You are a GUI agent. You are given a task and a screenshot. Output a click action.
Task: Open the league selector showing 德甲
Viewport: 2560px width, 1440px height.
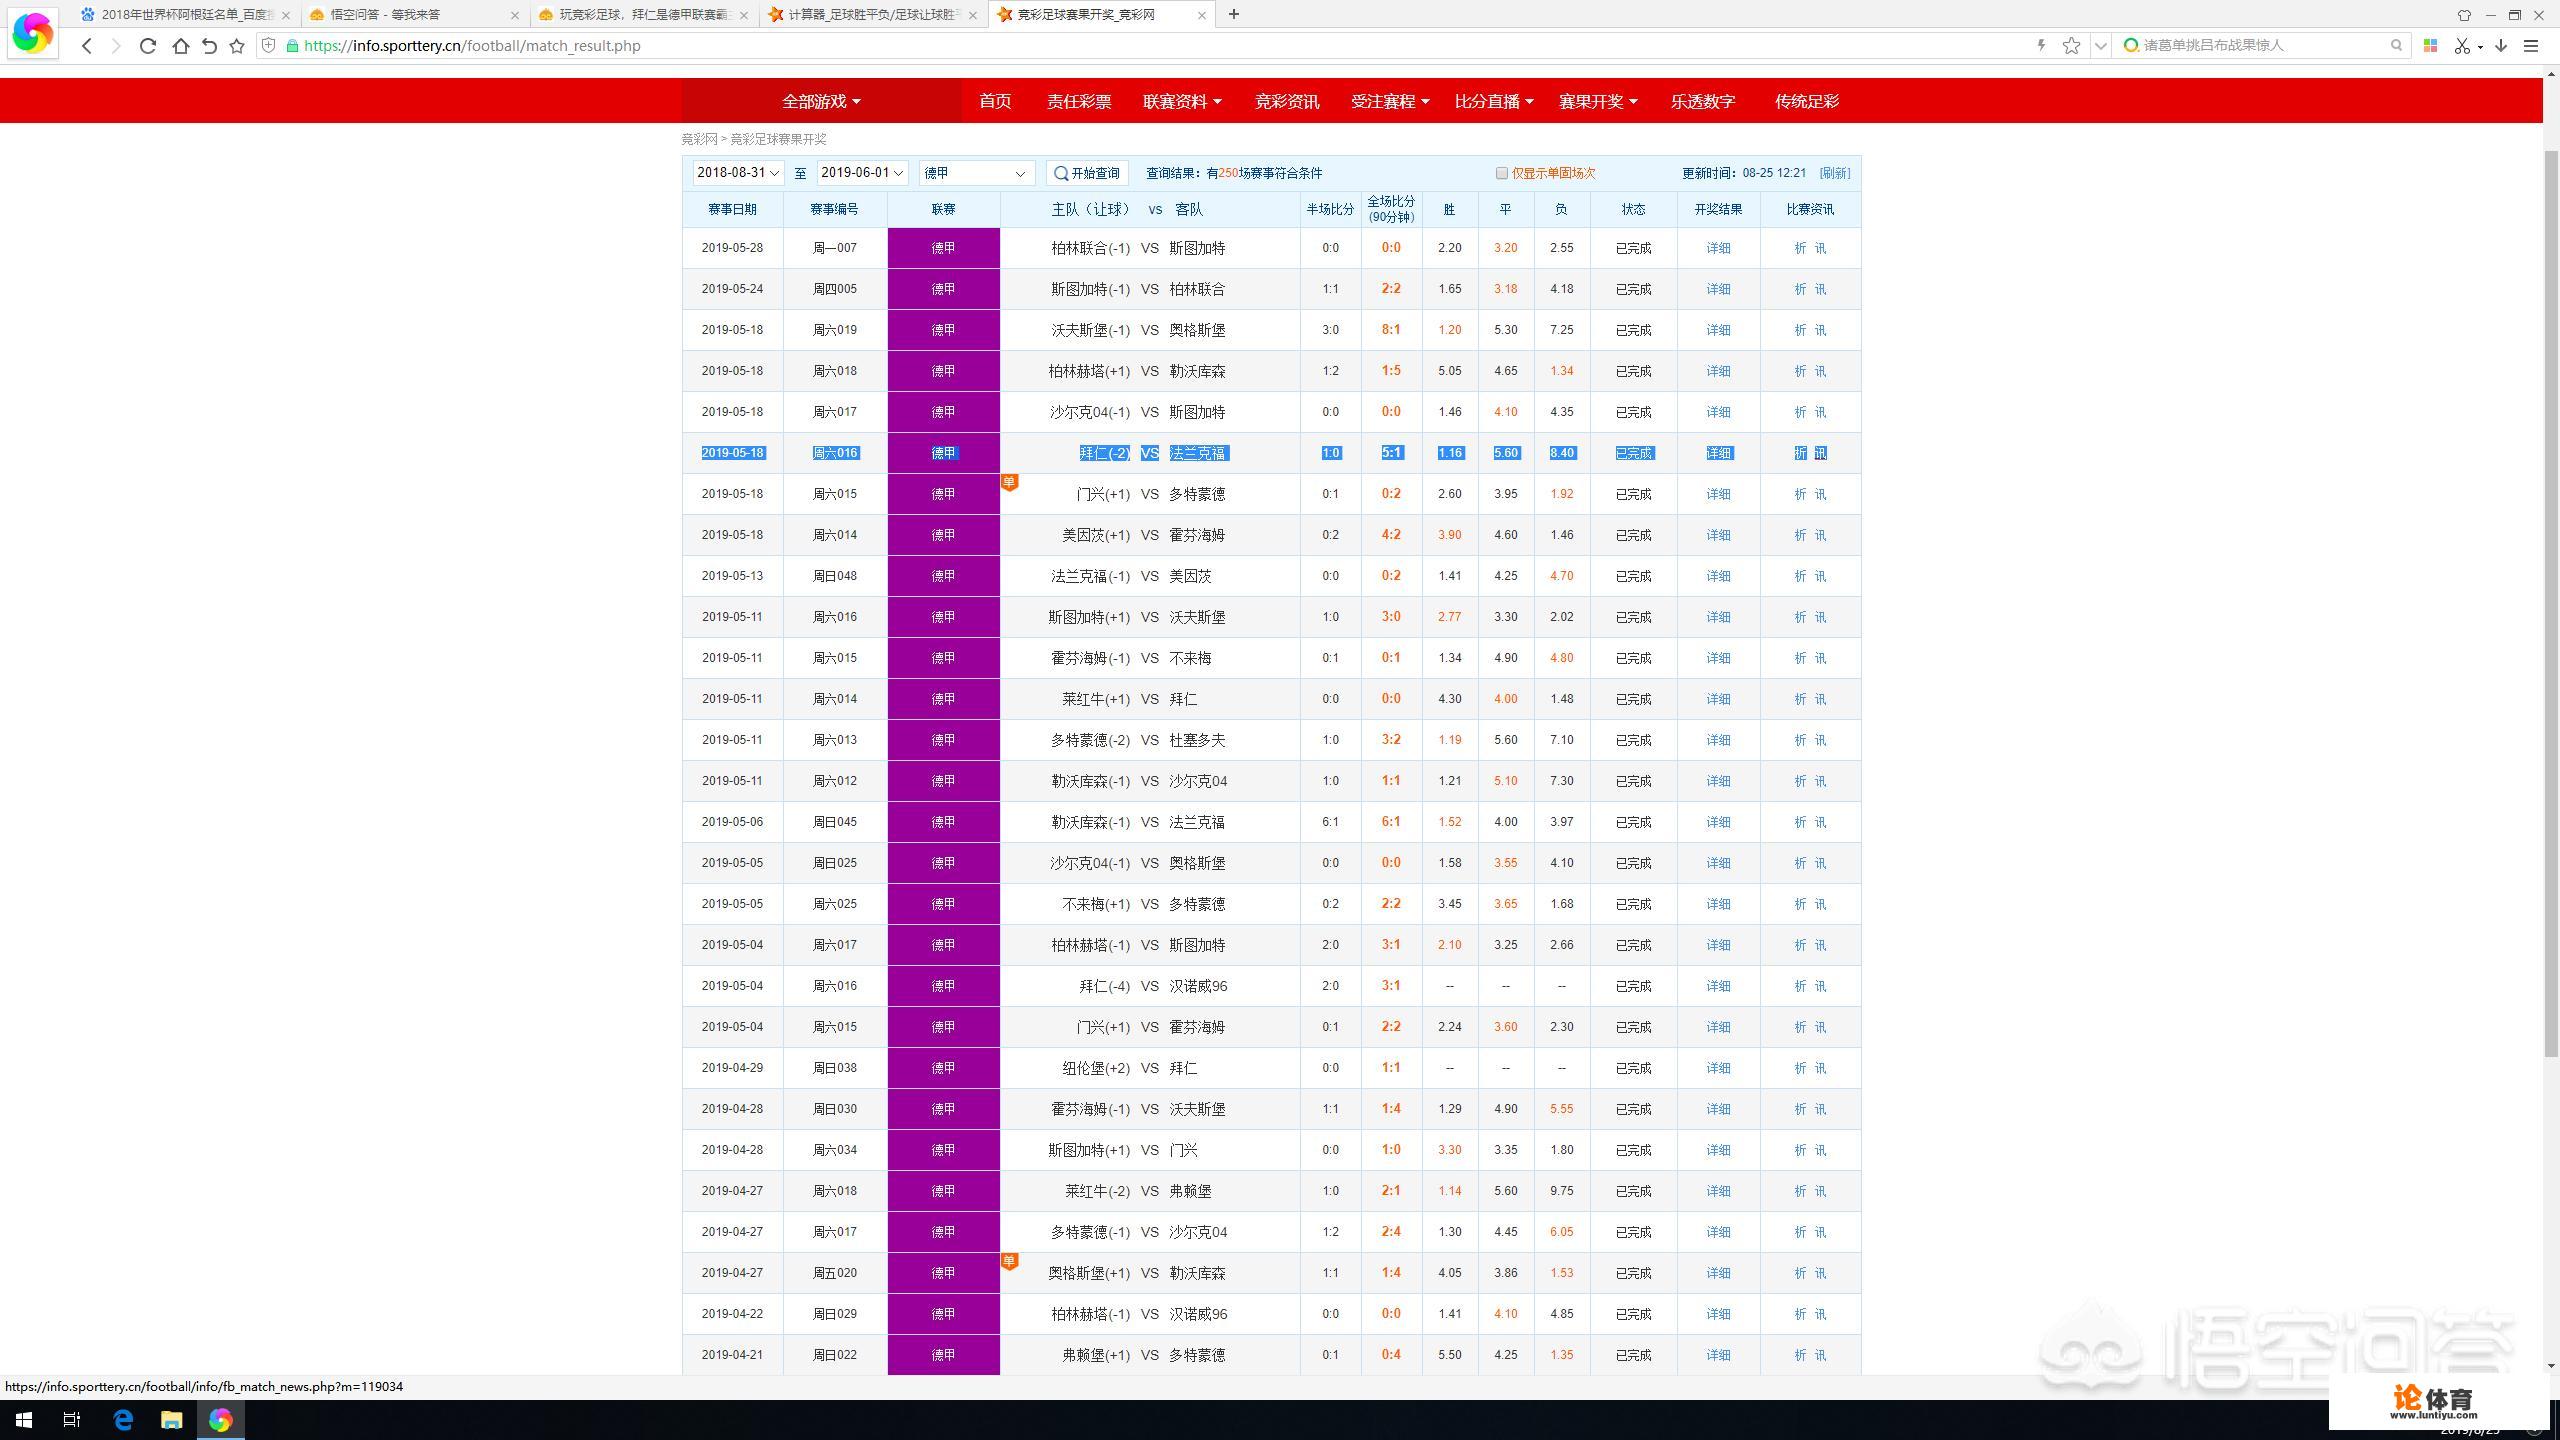976,173
